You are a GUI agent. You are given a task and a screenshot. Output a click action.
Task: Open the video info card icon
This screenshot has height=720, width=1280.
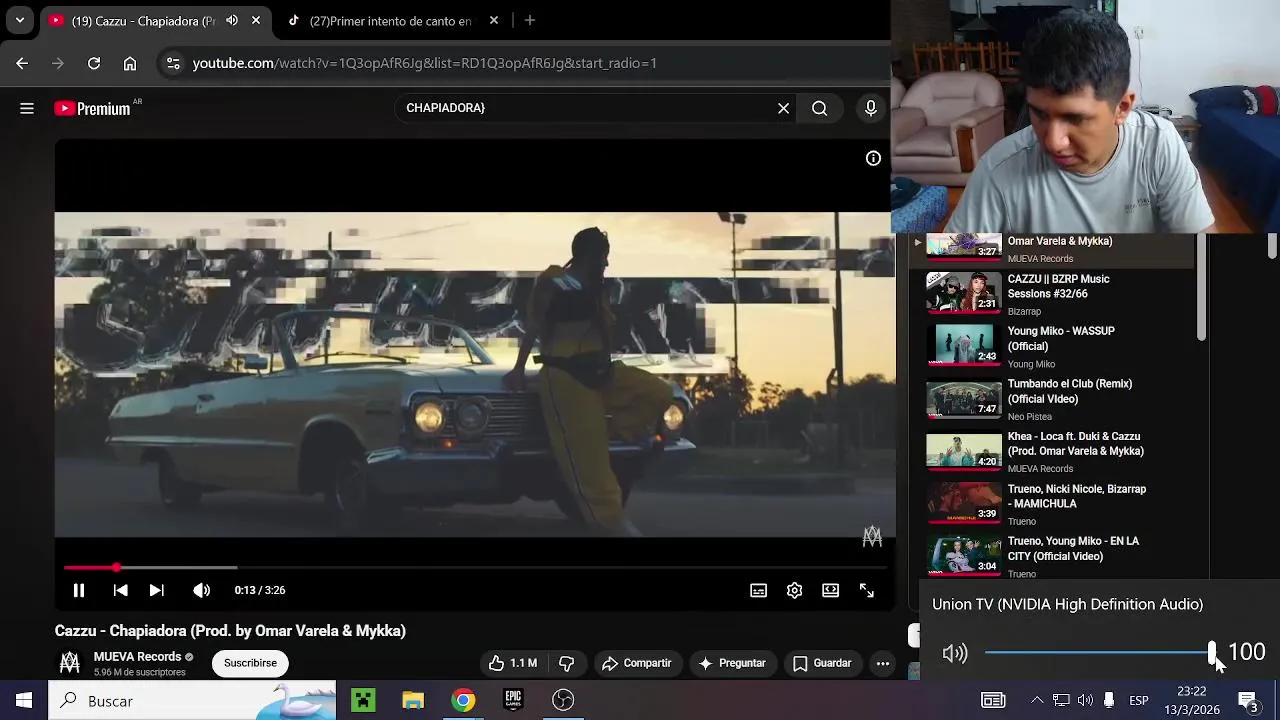[873, 158]
